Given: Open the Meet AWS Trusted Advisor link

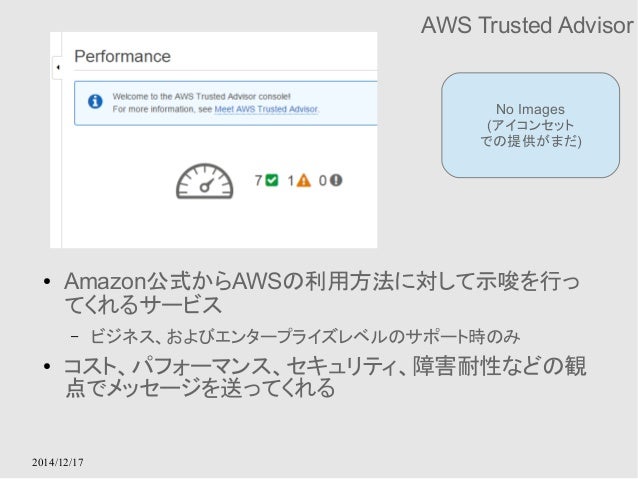Looking at the screenshot, I should pyautogui.click(x=266, y=109).
